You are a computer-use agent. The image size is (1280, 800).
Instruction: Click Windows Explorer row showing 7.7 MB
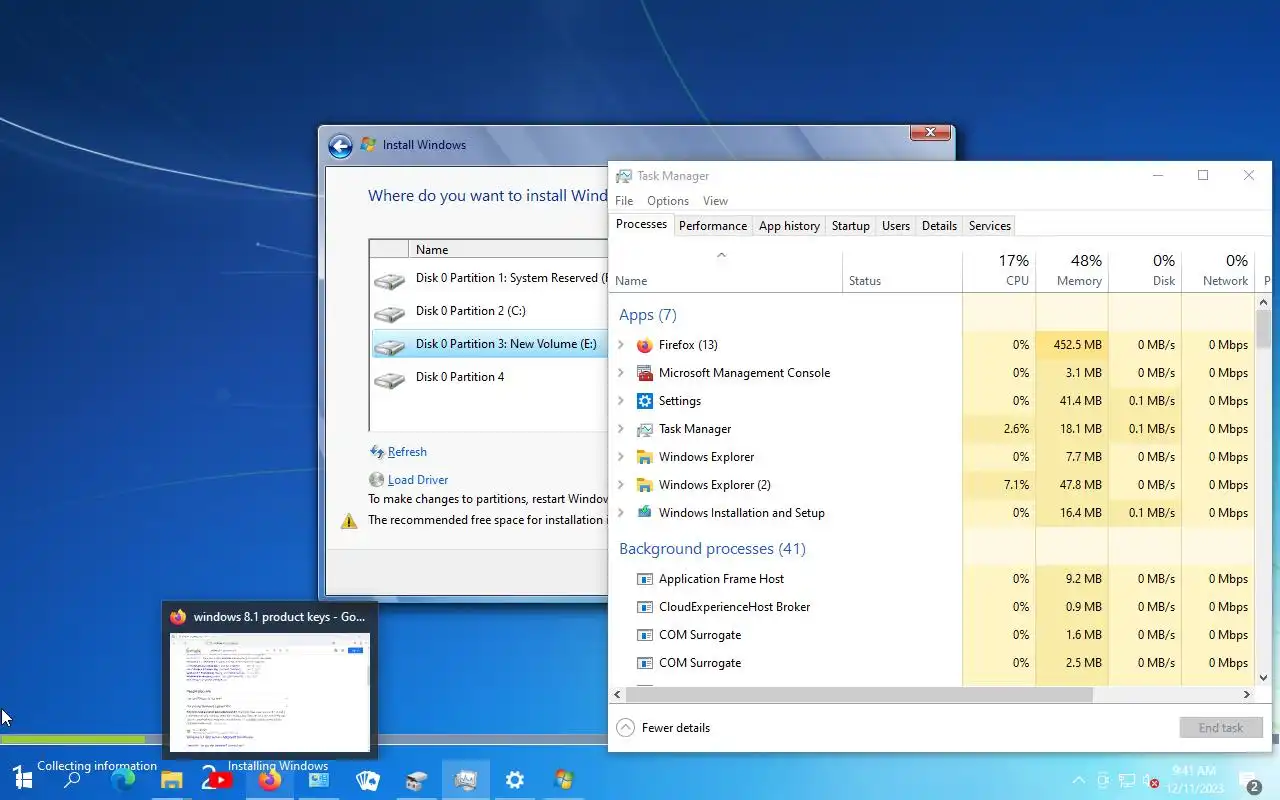click(932, 457)
